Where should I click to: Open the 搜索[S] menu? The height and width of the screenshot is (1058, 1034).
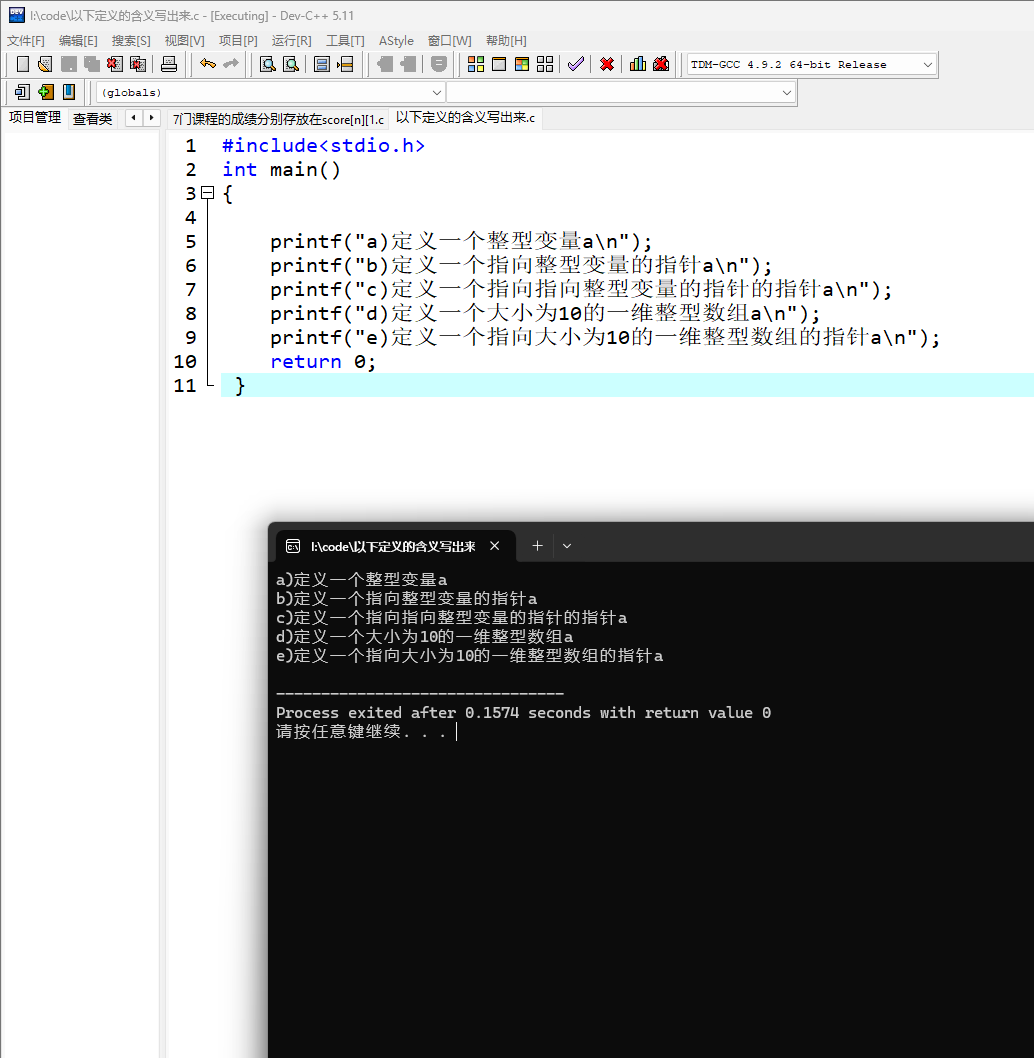[x=131, y=40]
